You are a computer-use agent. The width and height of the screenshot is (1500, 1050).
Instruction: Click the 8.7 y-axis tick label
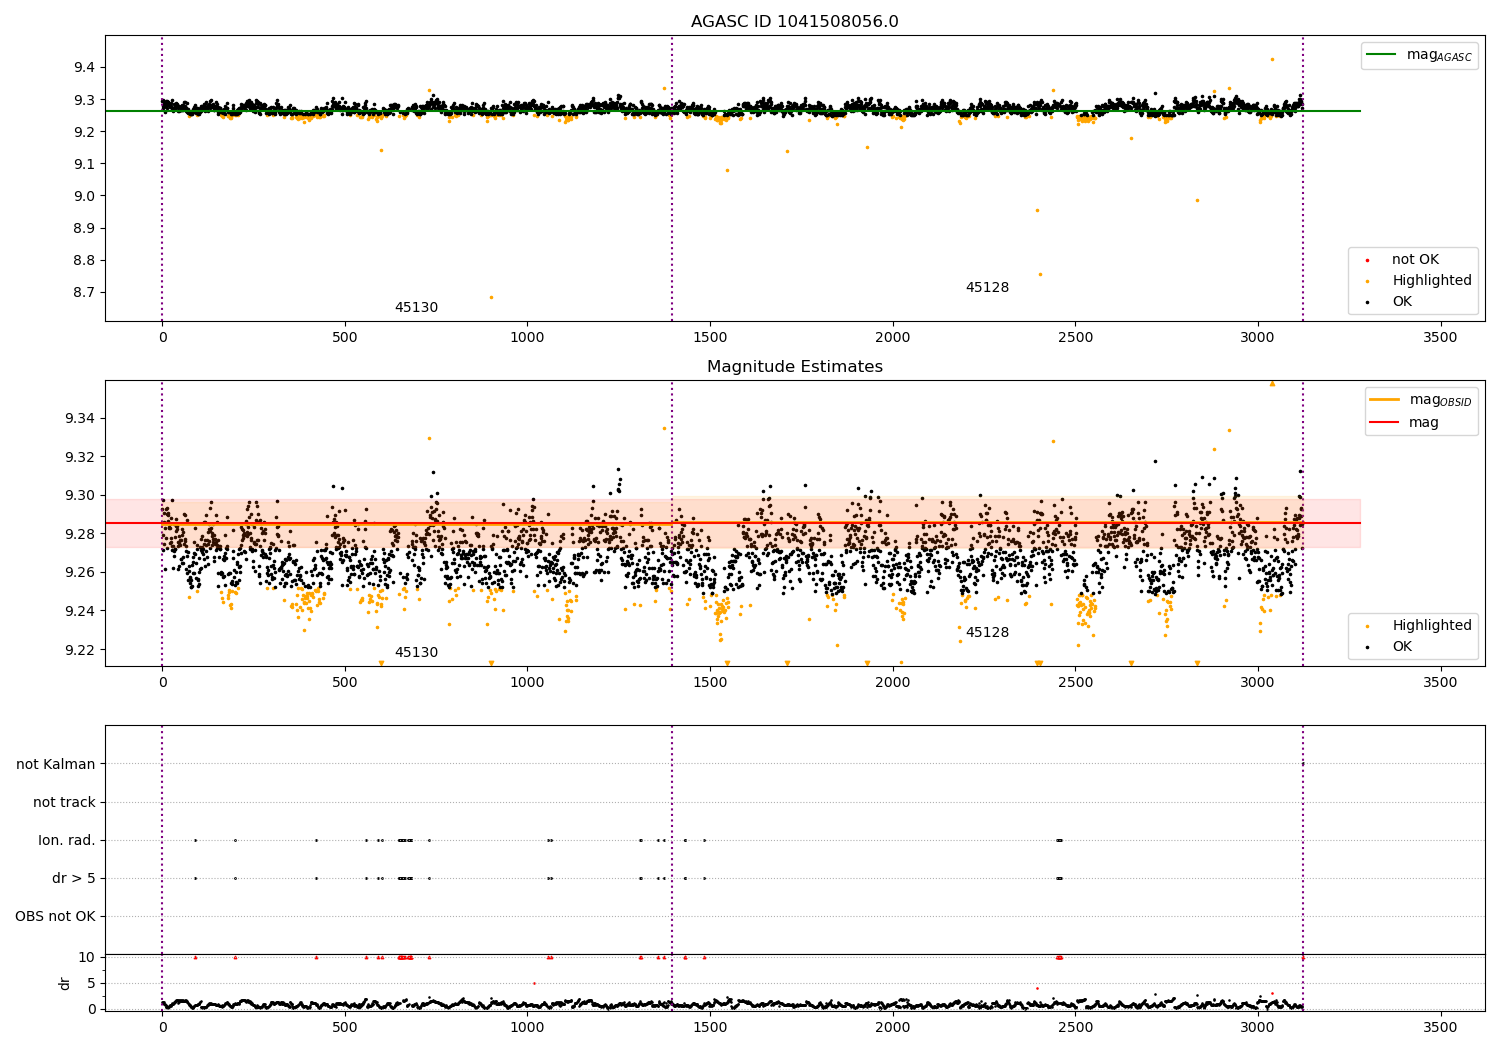pyautogui.click(x=84, y=292)
